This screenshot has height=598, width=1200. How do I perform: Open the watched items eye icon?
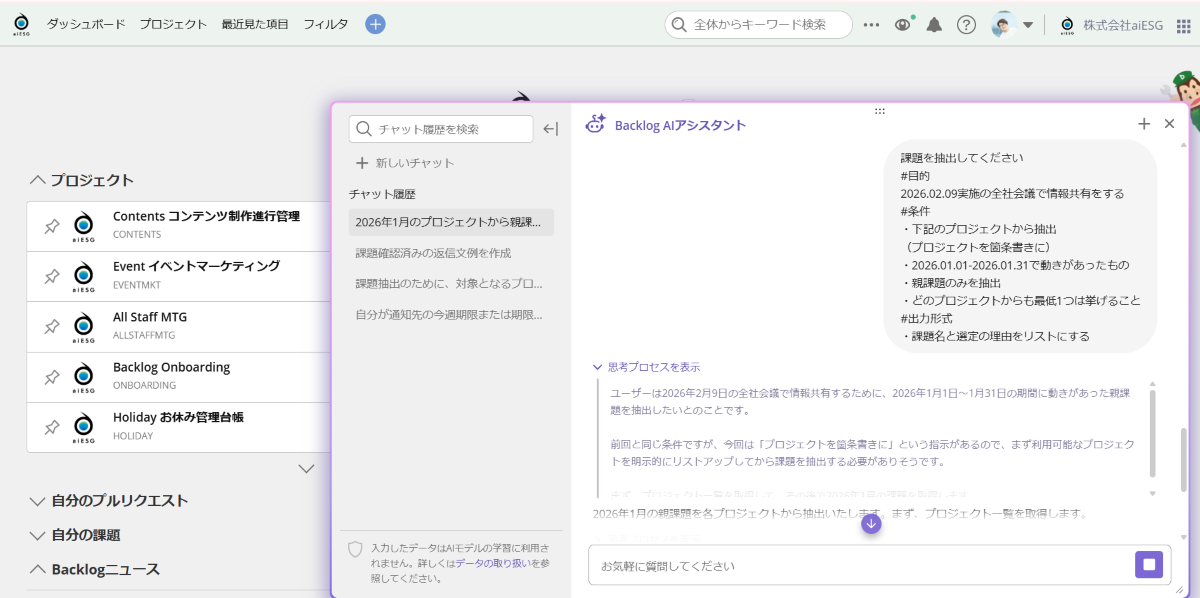click(903, 23)
